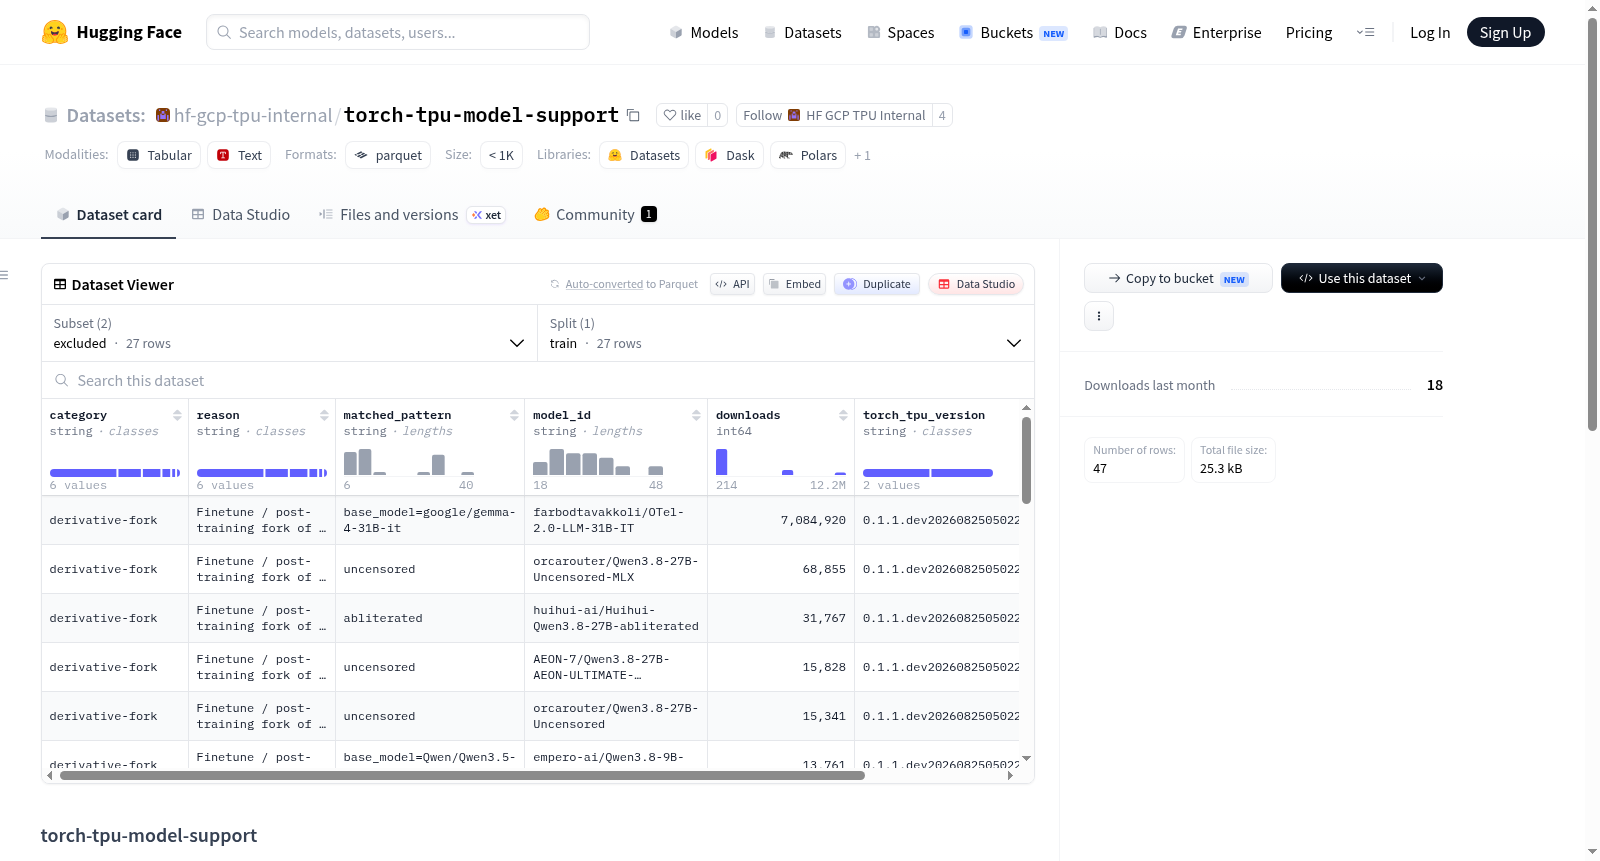Screen dimensions: 1600x861
Task: Click the heart like icon
Action: [x=670, y=115]
